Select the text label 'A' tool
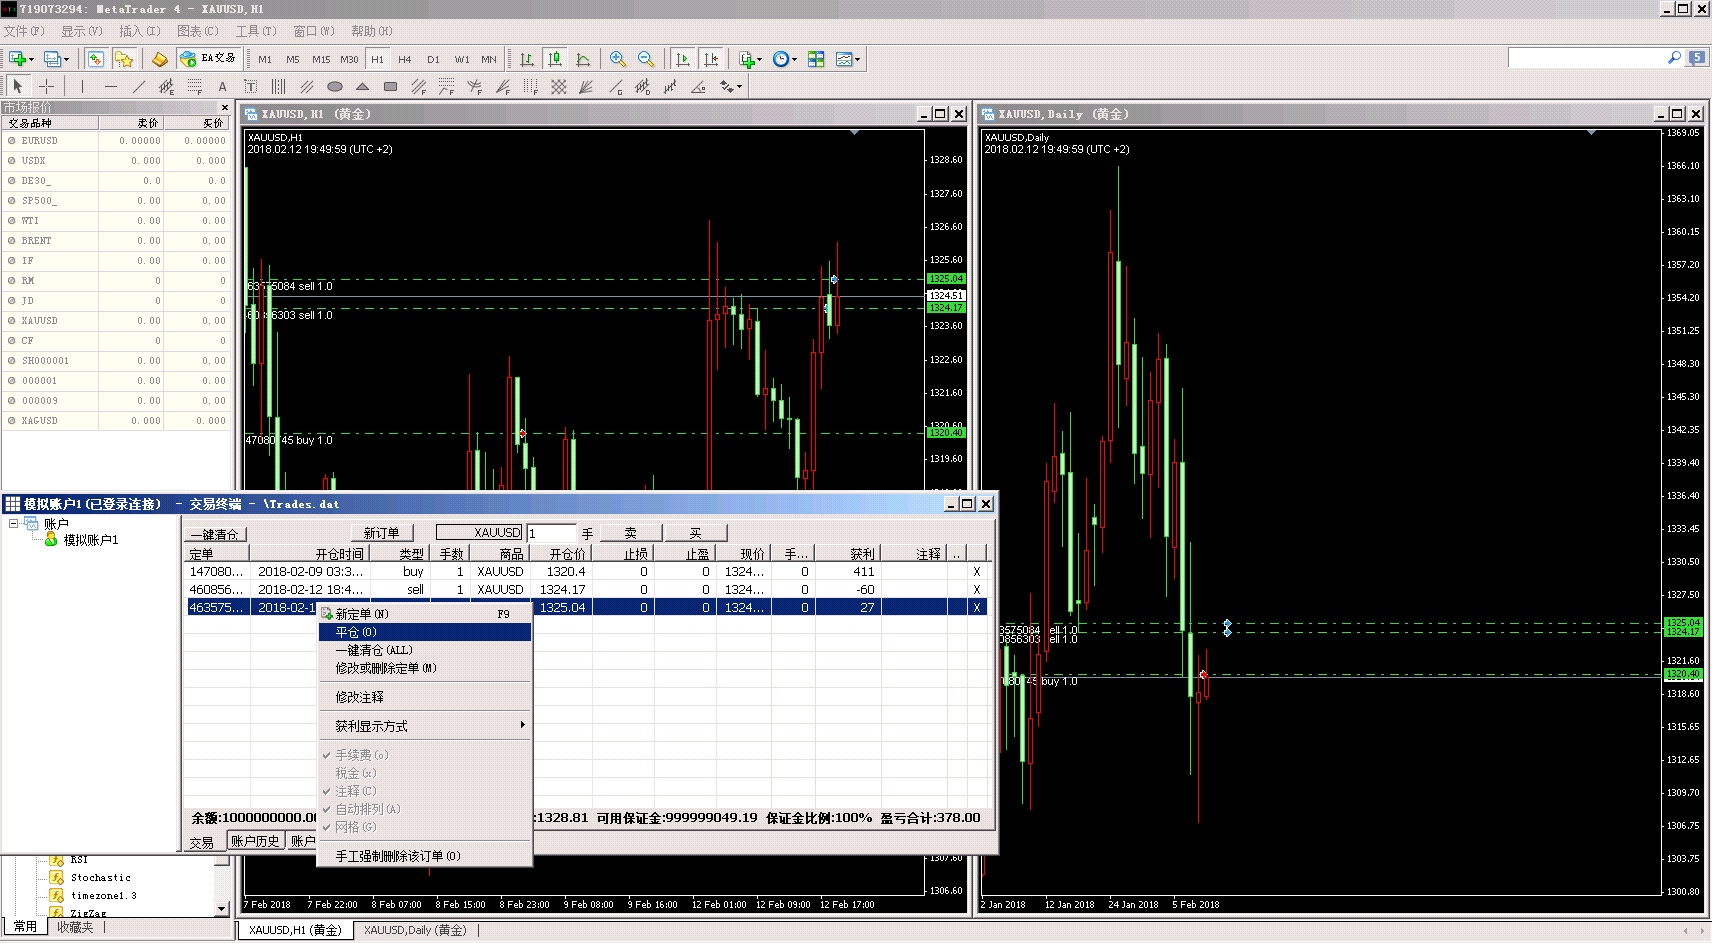 [222, 87]
